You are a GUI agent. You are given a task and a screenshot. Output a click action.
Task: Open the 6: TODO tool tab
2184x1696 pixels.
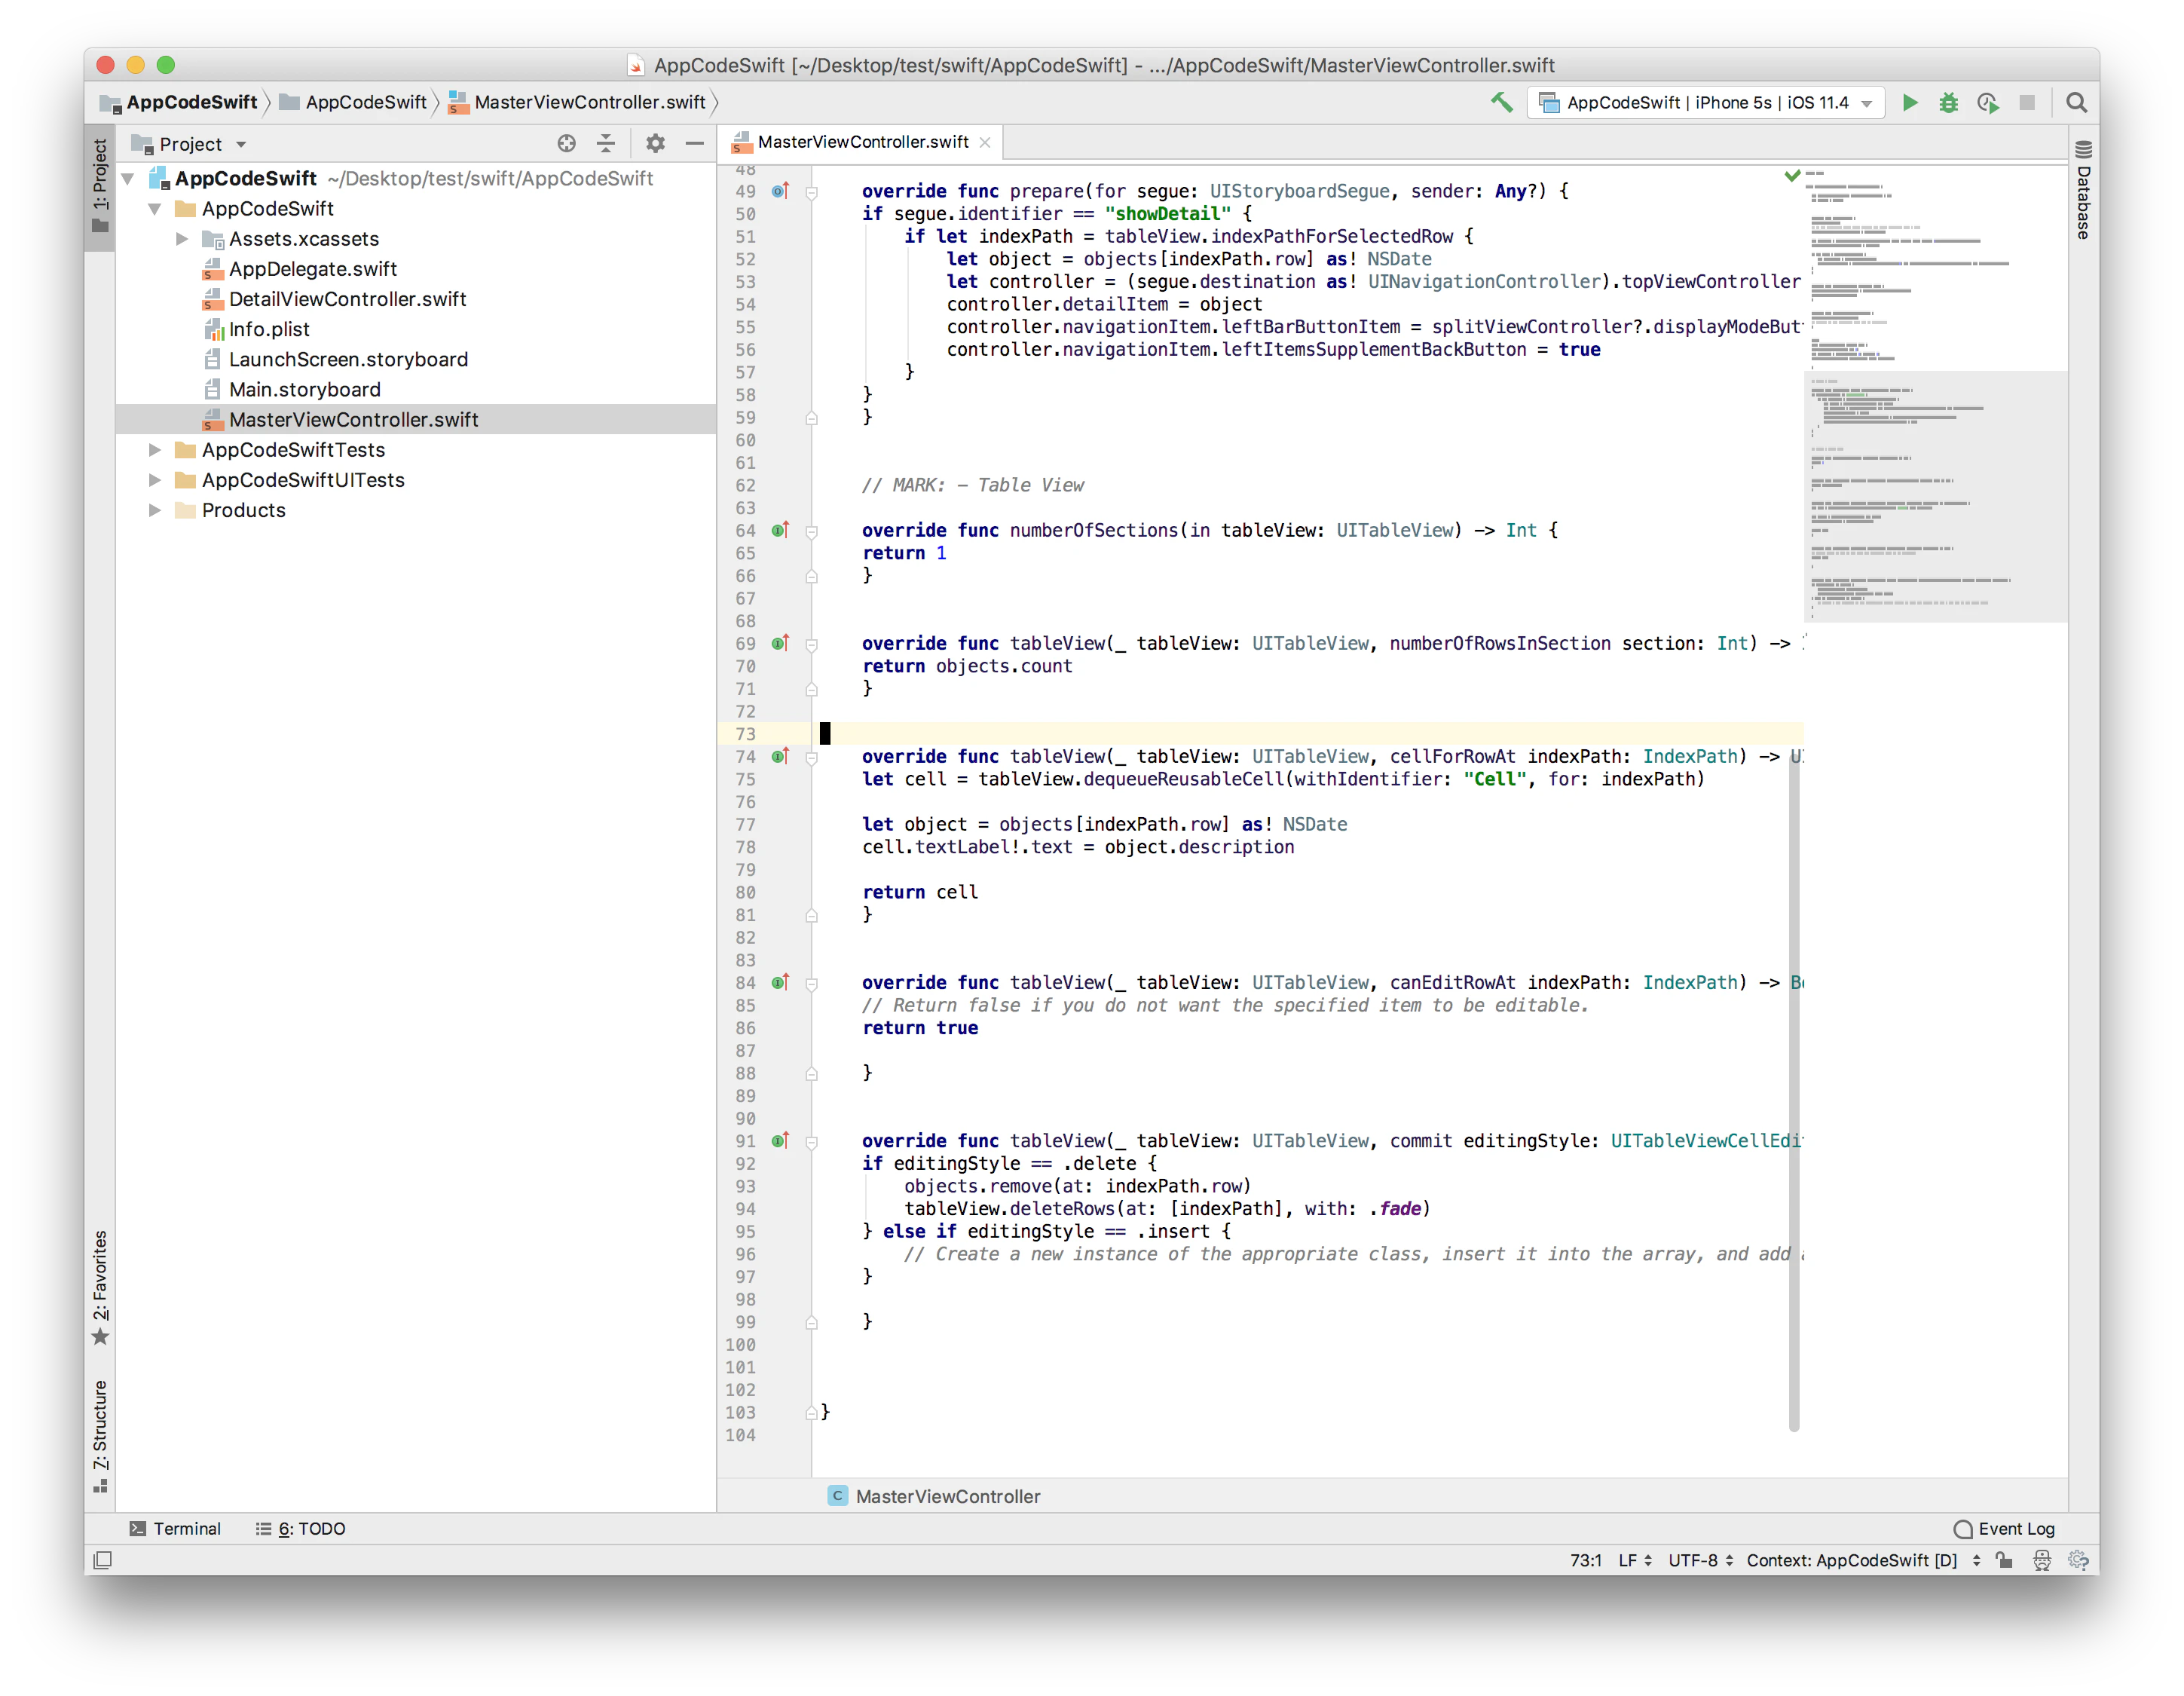point(300,1528)
